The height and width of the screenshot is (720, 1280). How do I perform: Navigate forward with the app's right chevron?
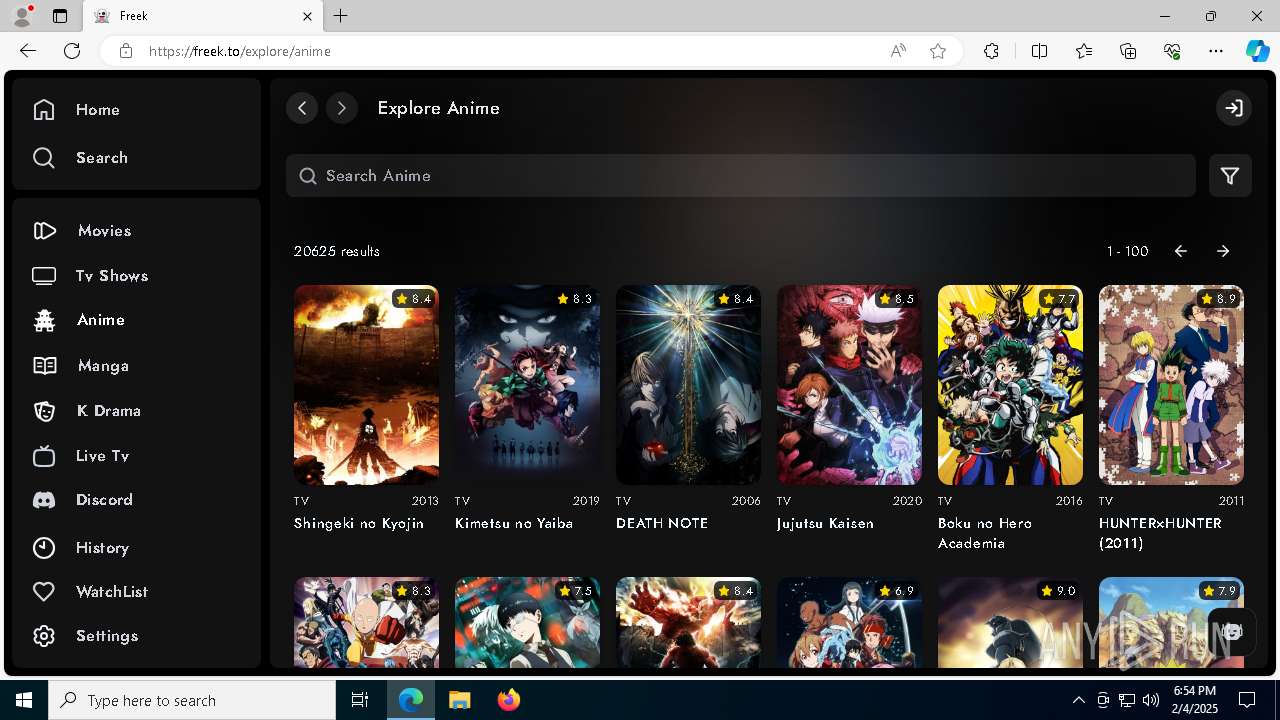(342, 108)
